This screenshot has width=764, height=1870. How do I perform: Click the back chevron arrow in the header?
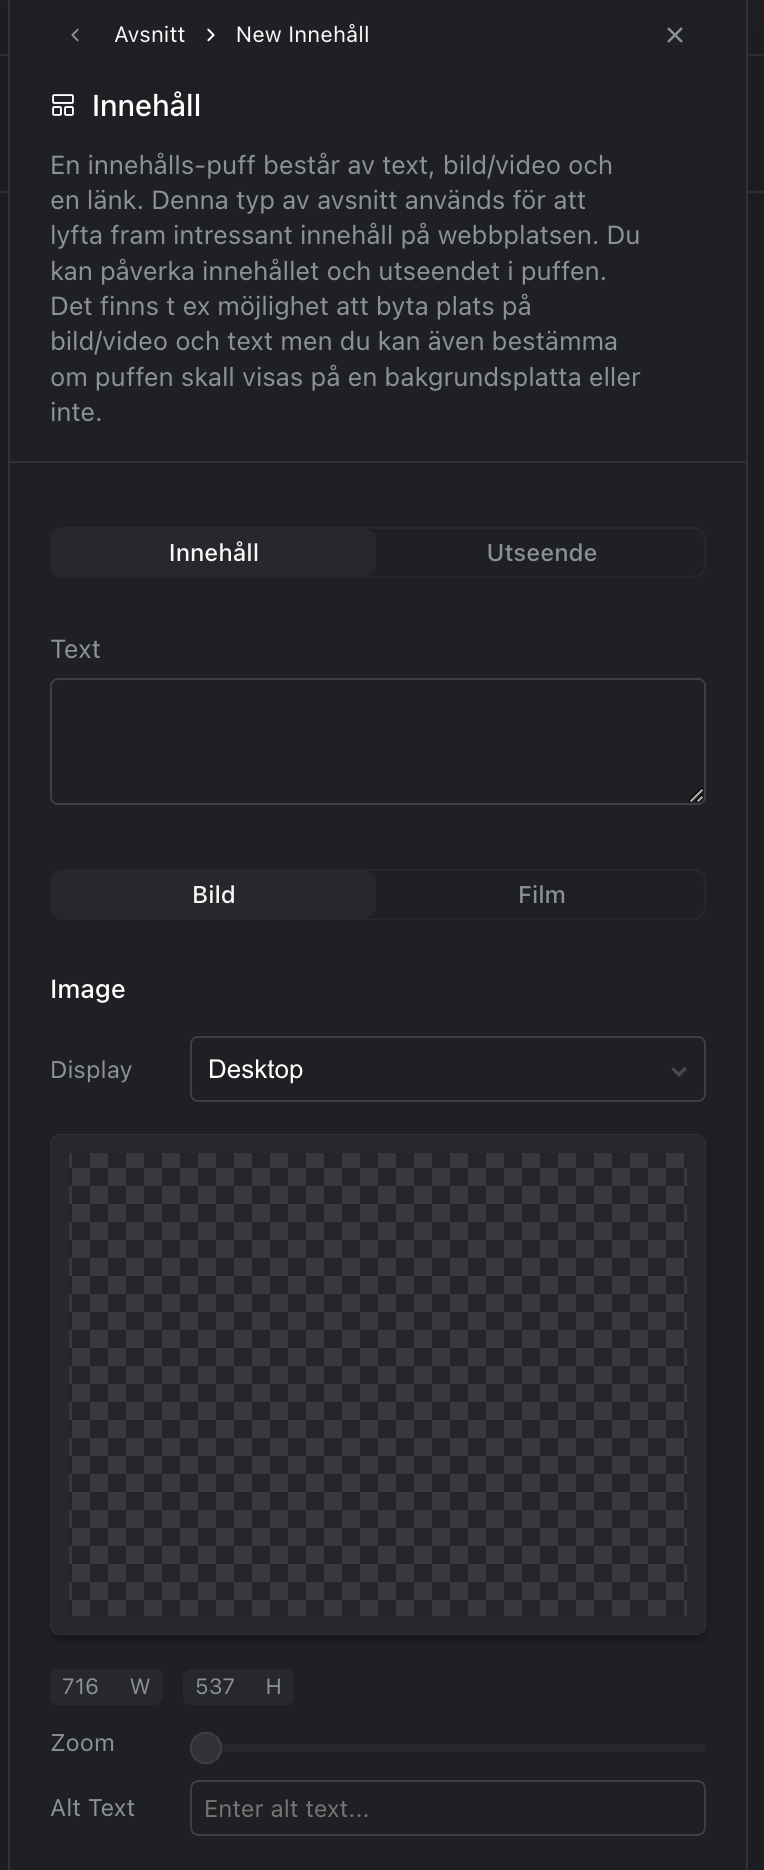75,35
